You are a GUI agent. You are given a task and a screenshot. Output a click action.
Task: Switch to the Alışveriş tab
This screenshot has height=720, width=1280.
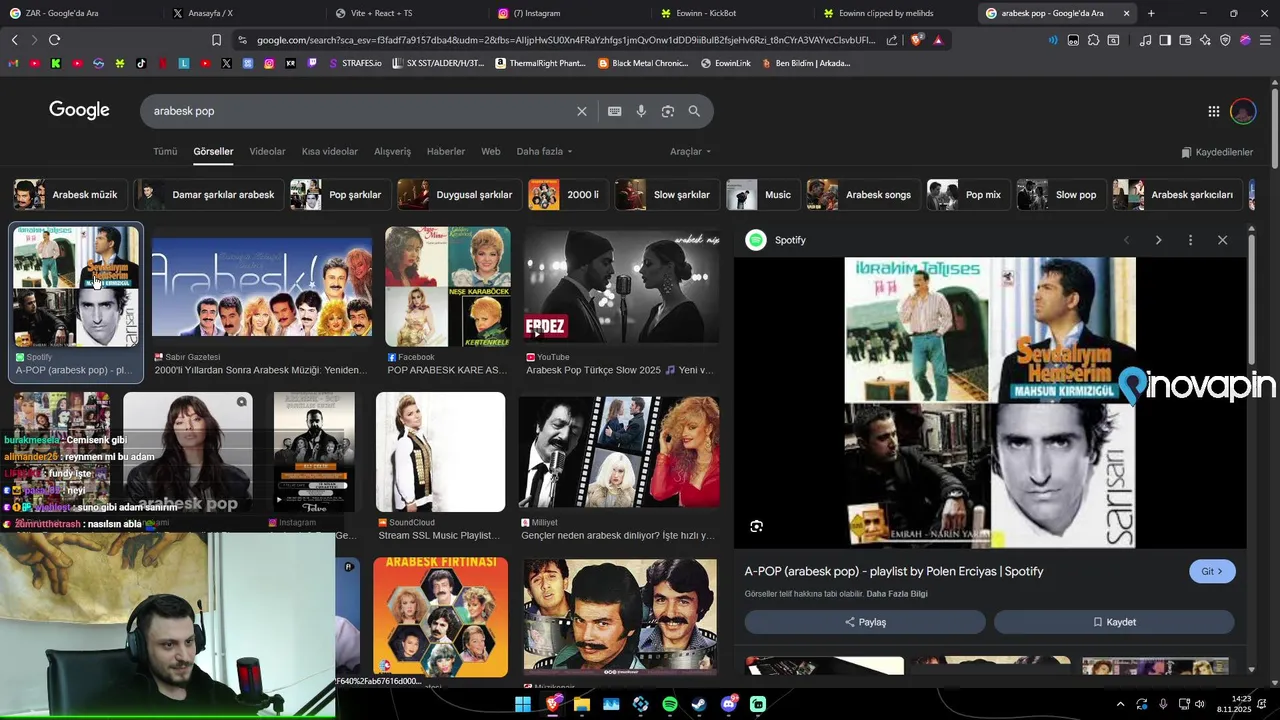click(x=392, y=152)
